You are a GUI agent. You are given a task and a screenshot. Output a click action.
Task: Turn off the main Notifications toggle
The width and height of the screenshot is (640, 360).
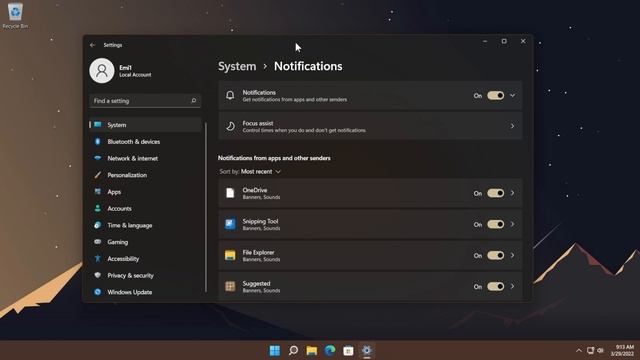point(496,96)
